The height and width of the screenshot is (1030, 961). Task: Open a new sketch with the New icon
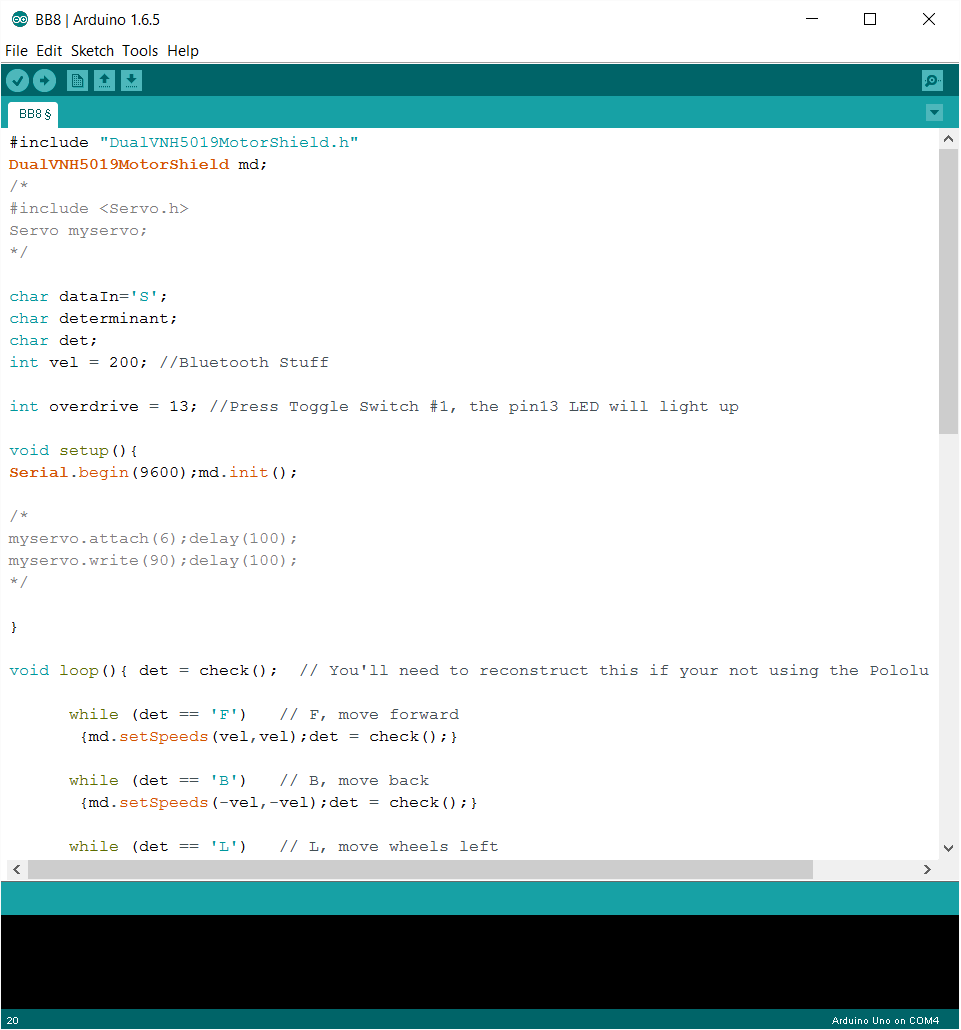click(77, 80)
